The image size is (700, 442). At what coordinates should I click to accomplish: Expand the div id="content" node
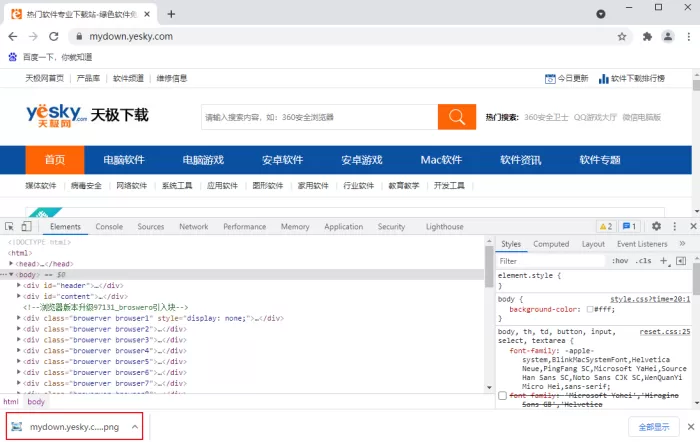[19, 296]
